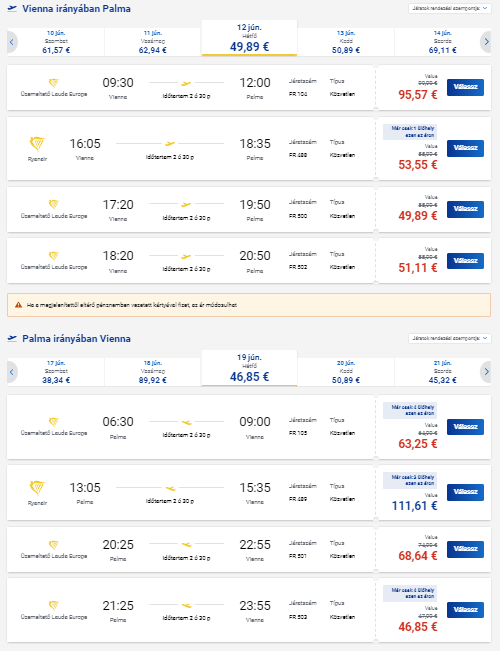Click the Ryanair harp logo on the 13:05 flight

tap(37, 488)
